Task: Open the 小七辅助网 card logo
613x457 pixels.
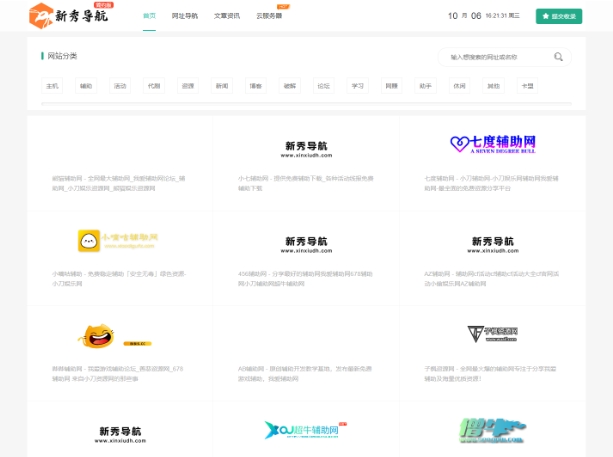Action: coord(306,150)
